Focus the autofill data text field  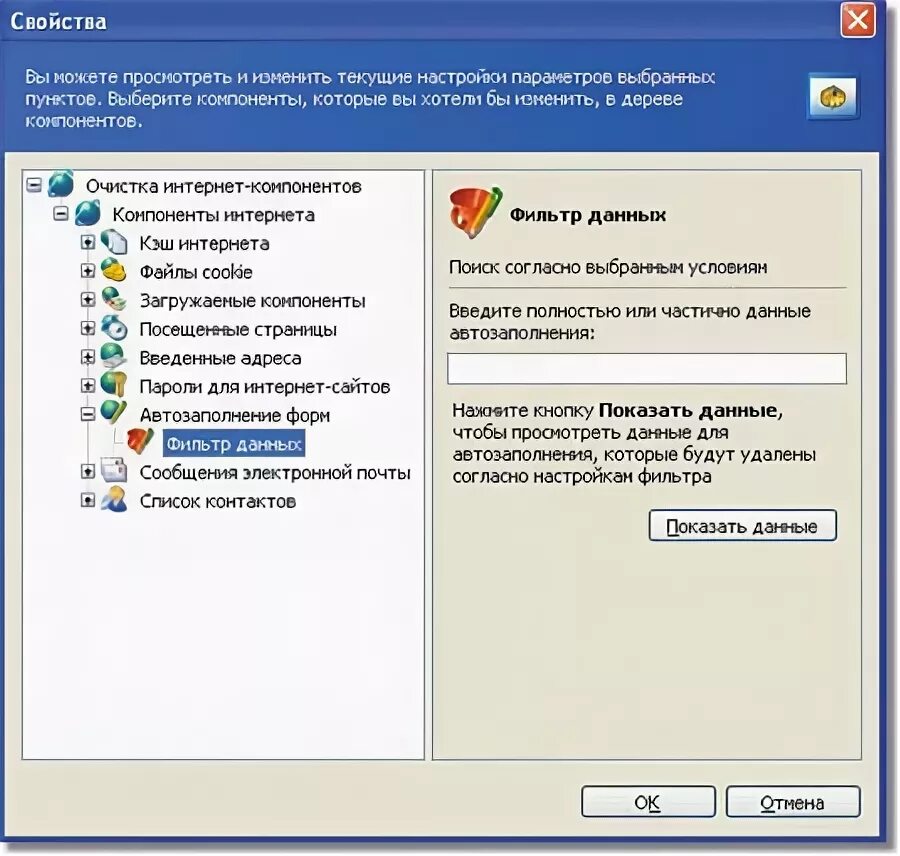point(647,368)
